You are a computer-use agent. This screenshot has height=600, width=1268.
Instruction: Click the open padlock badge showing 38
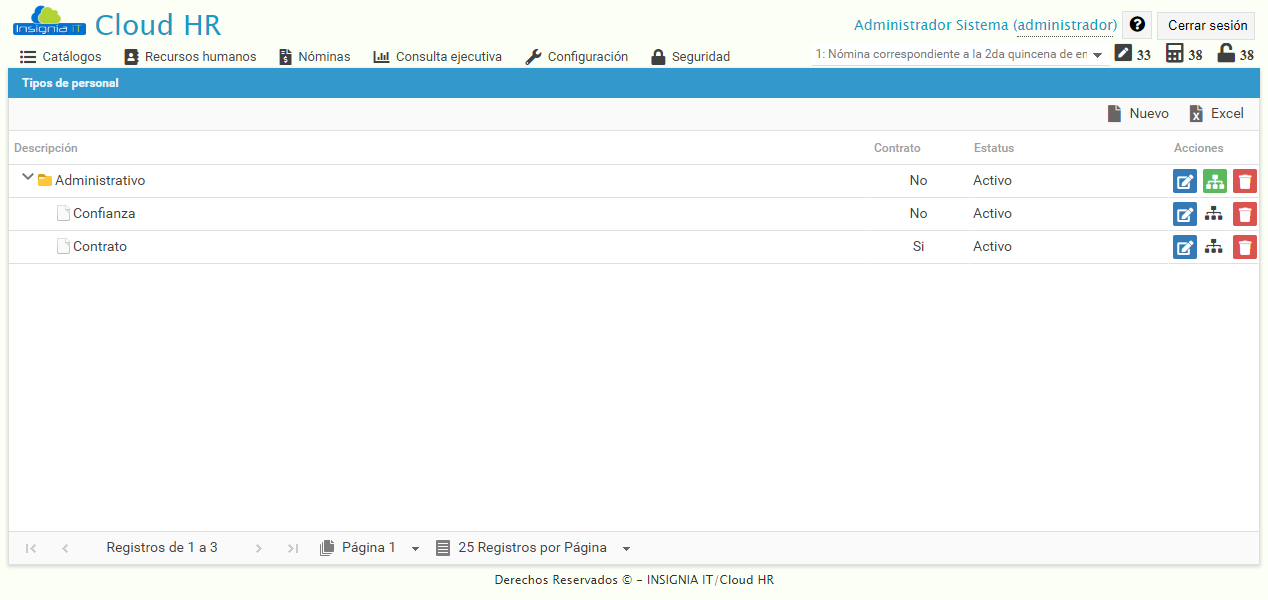[1228, 54]
